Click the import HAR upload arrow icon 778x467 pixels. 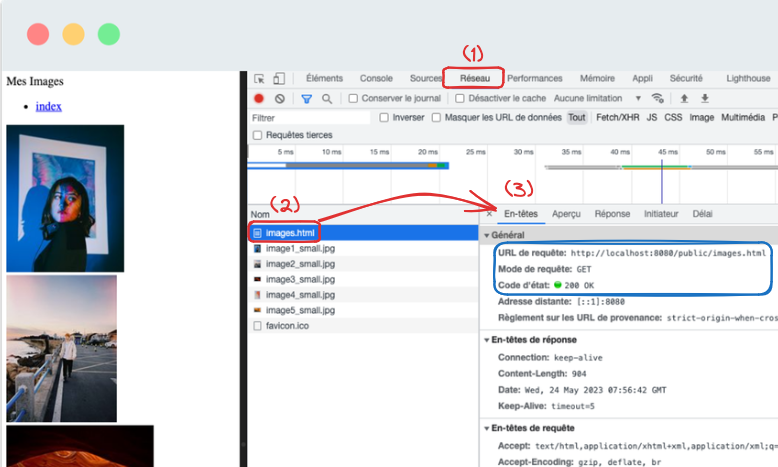tap(684, 99)
